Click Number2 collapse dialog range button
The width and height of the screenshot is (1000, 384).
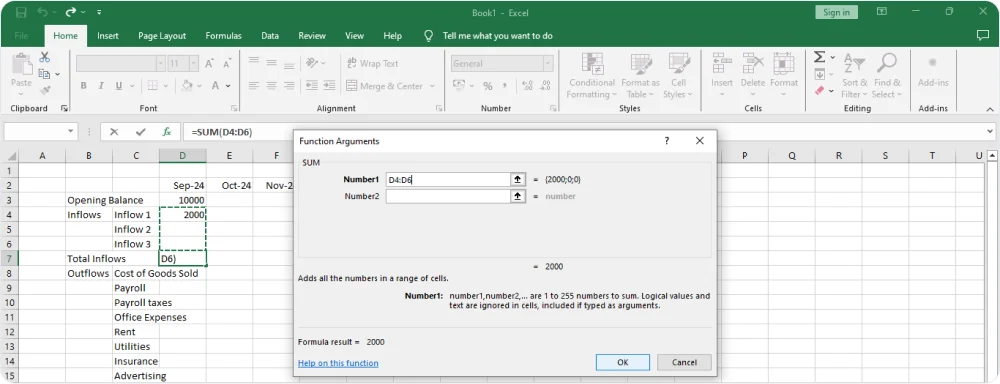[x=517, y=196]
